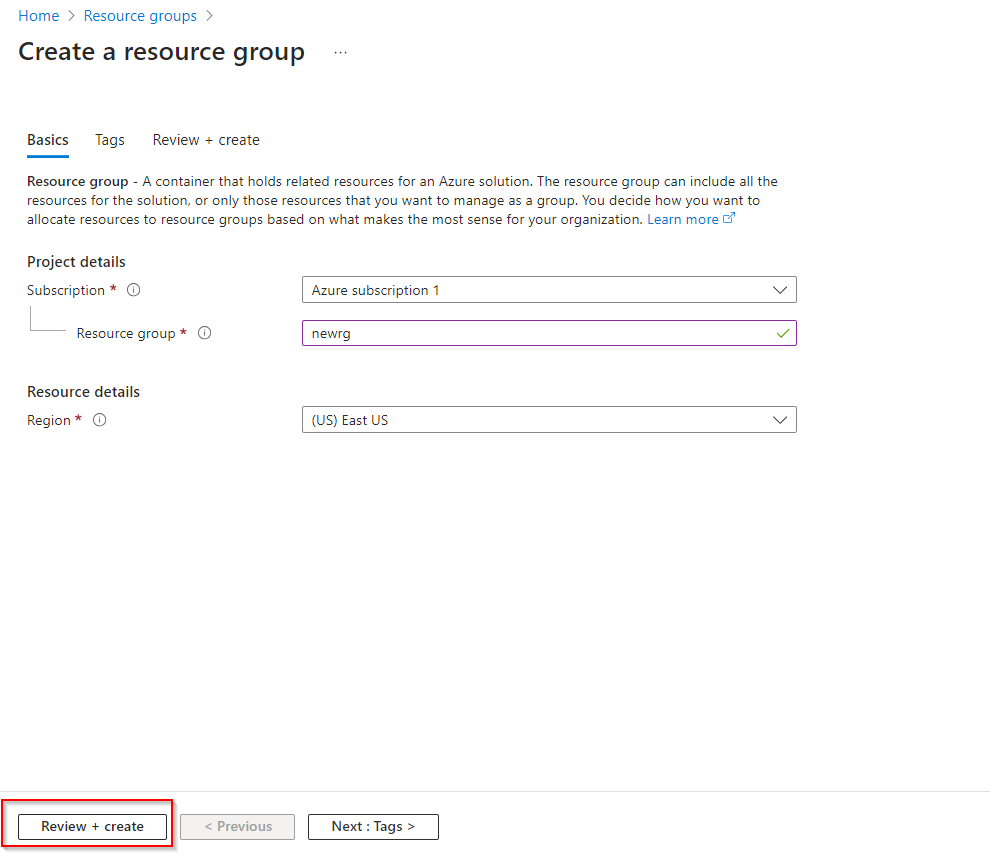Expand the (US) East US region dropdown
The width and height of the screenshot is (990, 857).
click(548, 420)
